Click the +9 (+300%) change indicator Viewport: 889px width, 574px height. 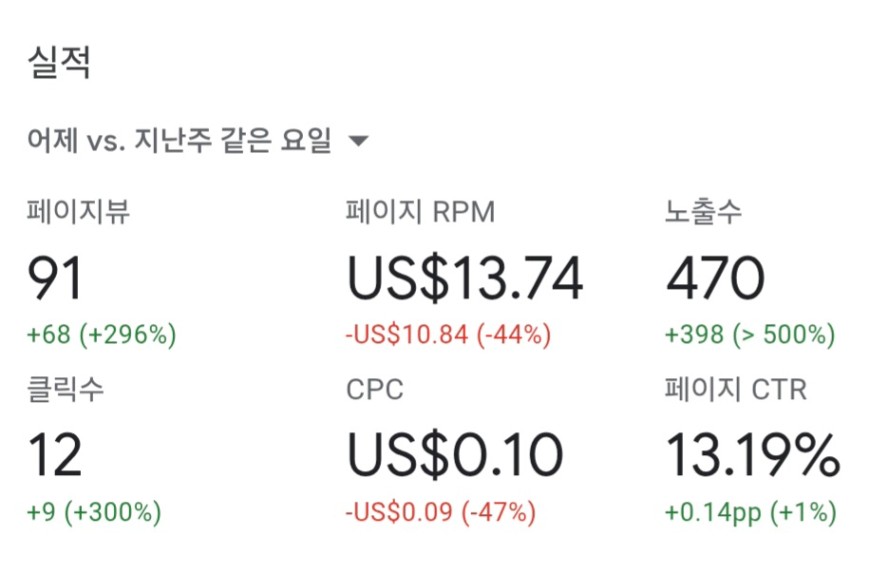(94, 512)
